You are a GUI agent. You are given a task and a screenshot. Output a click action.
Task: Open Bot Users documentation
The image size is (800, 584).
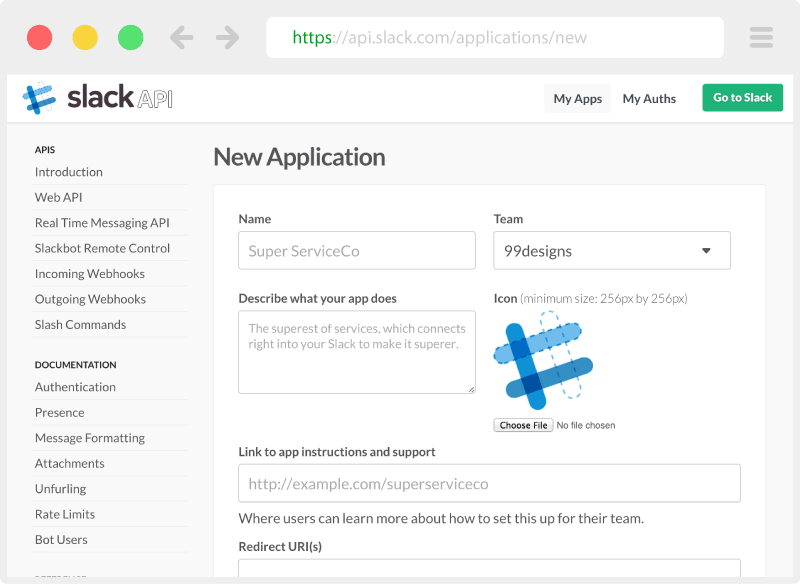[61, 540]
